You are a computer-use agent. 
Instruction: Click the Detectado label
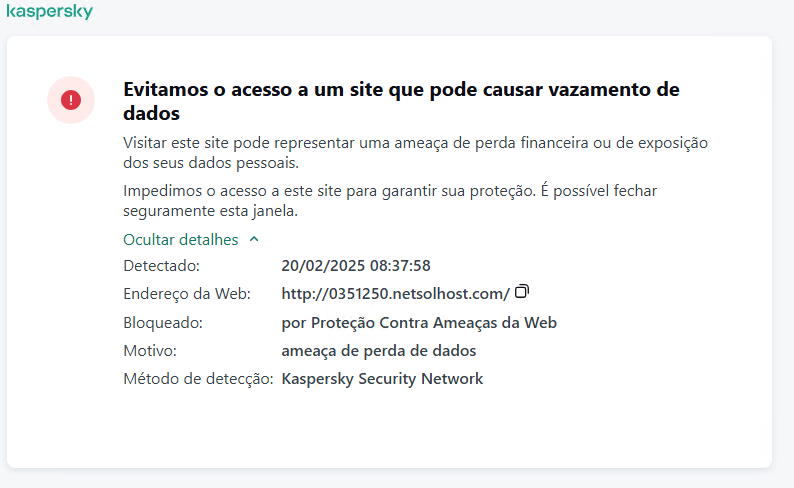(x=162, y=266)
